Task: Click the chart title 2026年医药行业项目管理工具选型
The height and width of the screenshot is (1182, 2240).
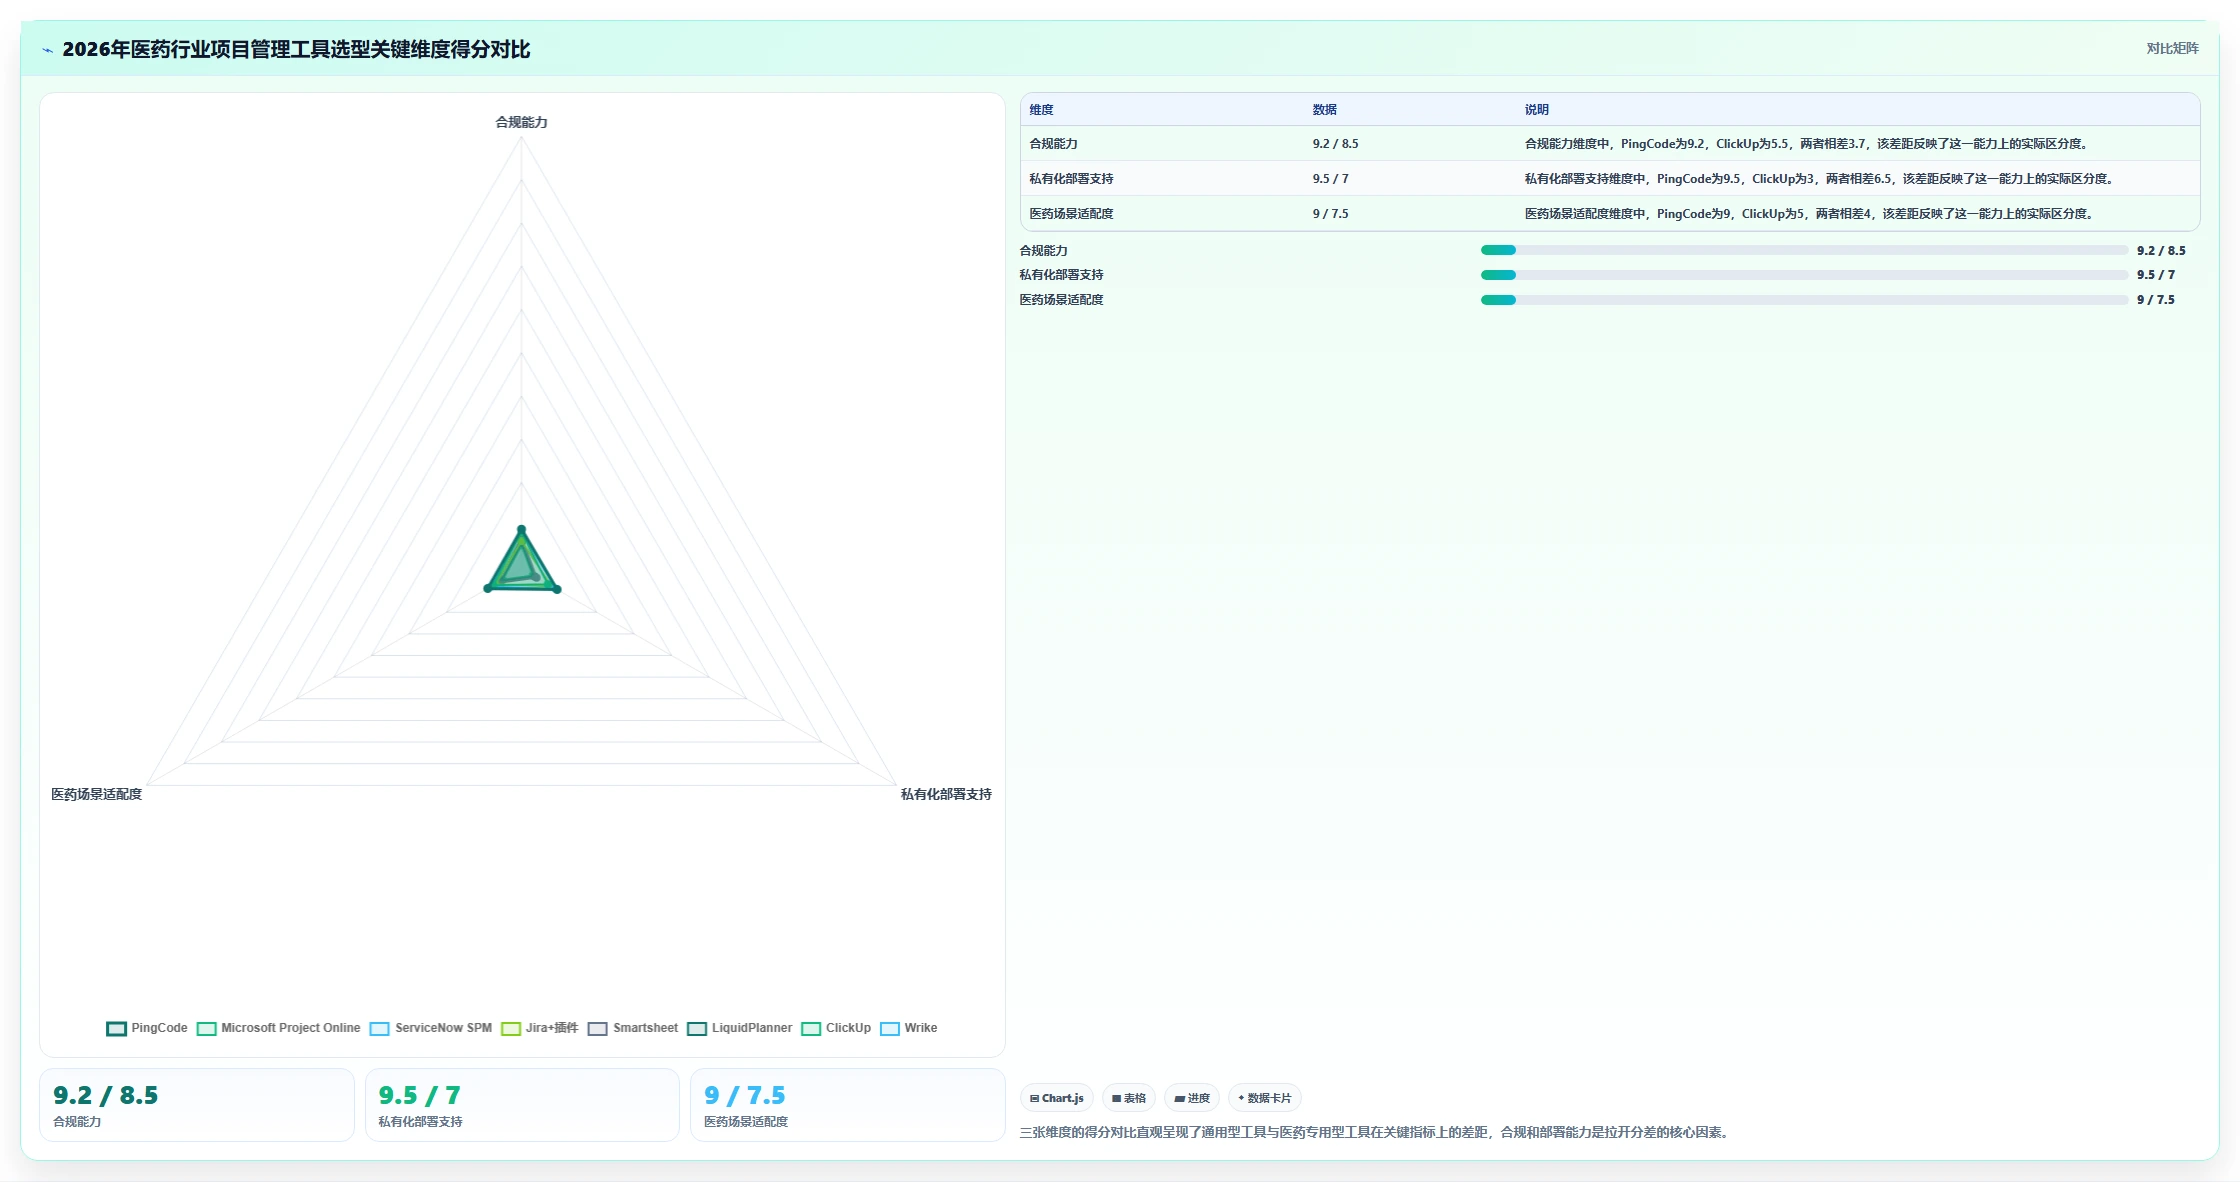Action: pos(296,49)
